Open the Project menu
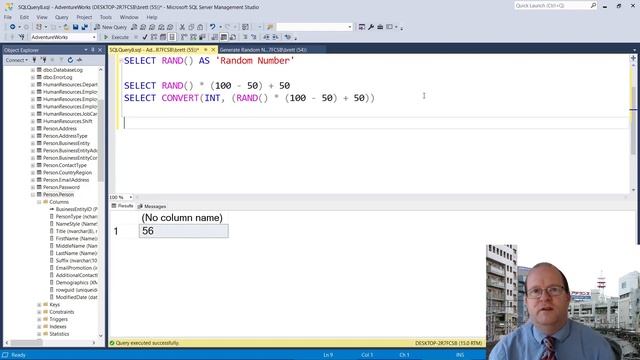Viewport: 640px width, 360px height. [x=84, y=17]
